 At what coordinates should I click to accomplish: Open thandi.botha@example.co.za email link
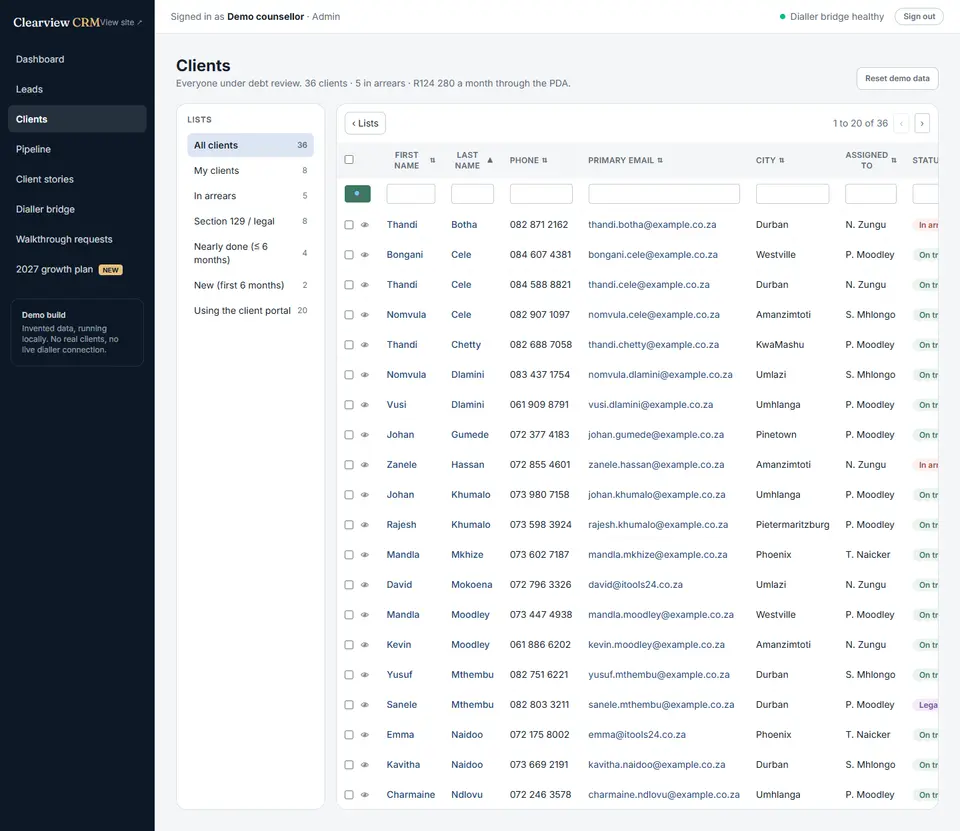pyautogui.click(x=652, y=225)
